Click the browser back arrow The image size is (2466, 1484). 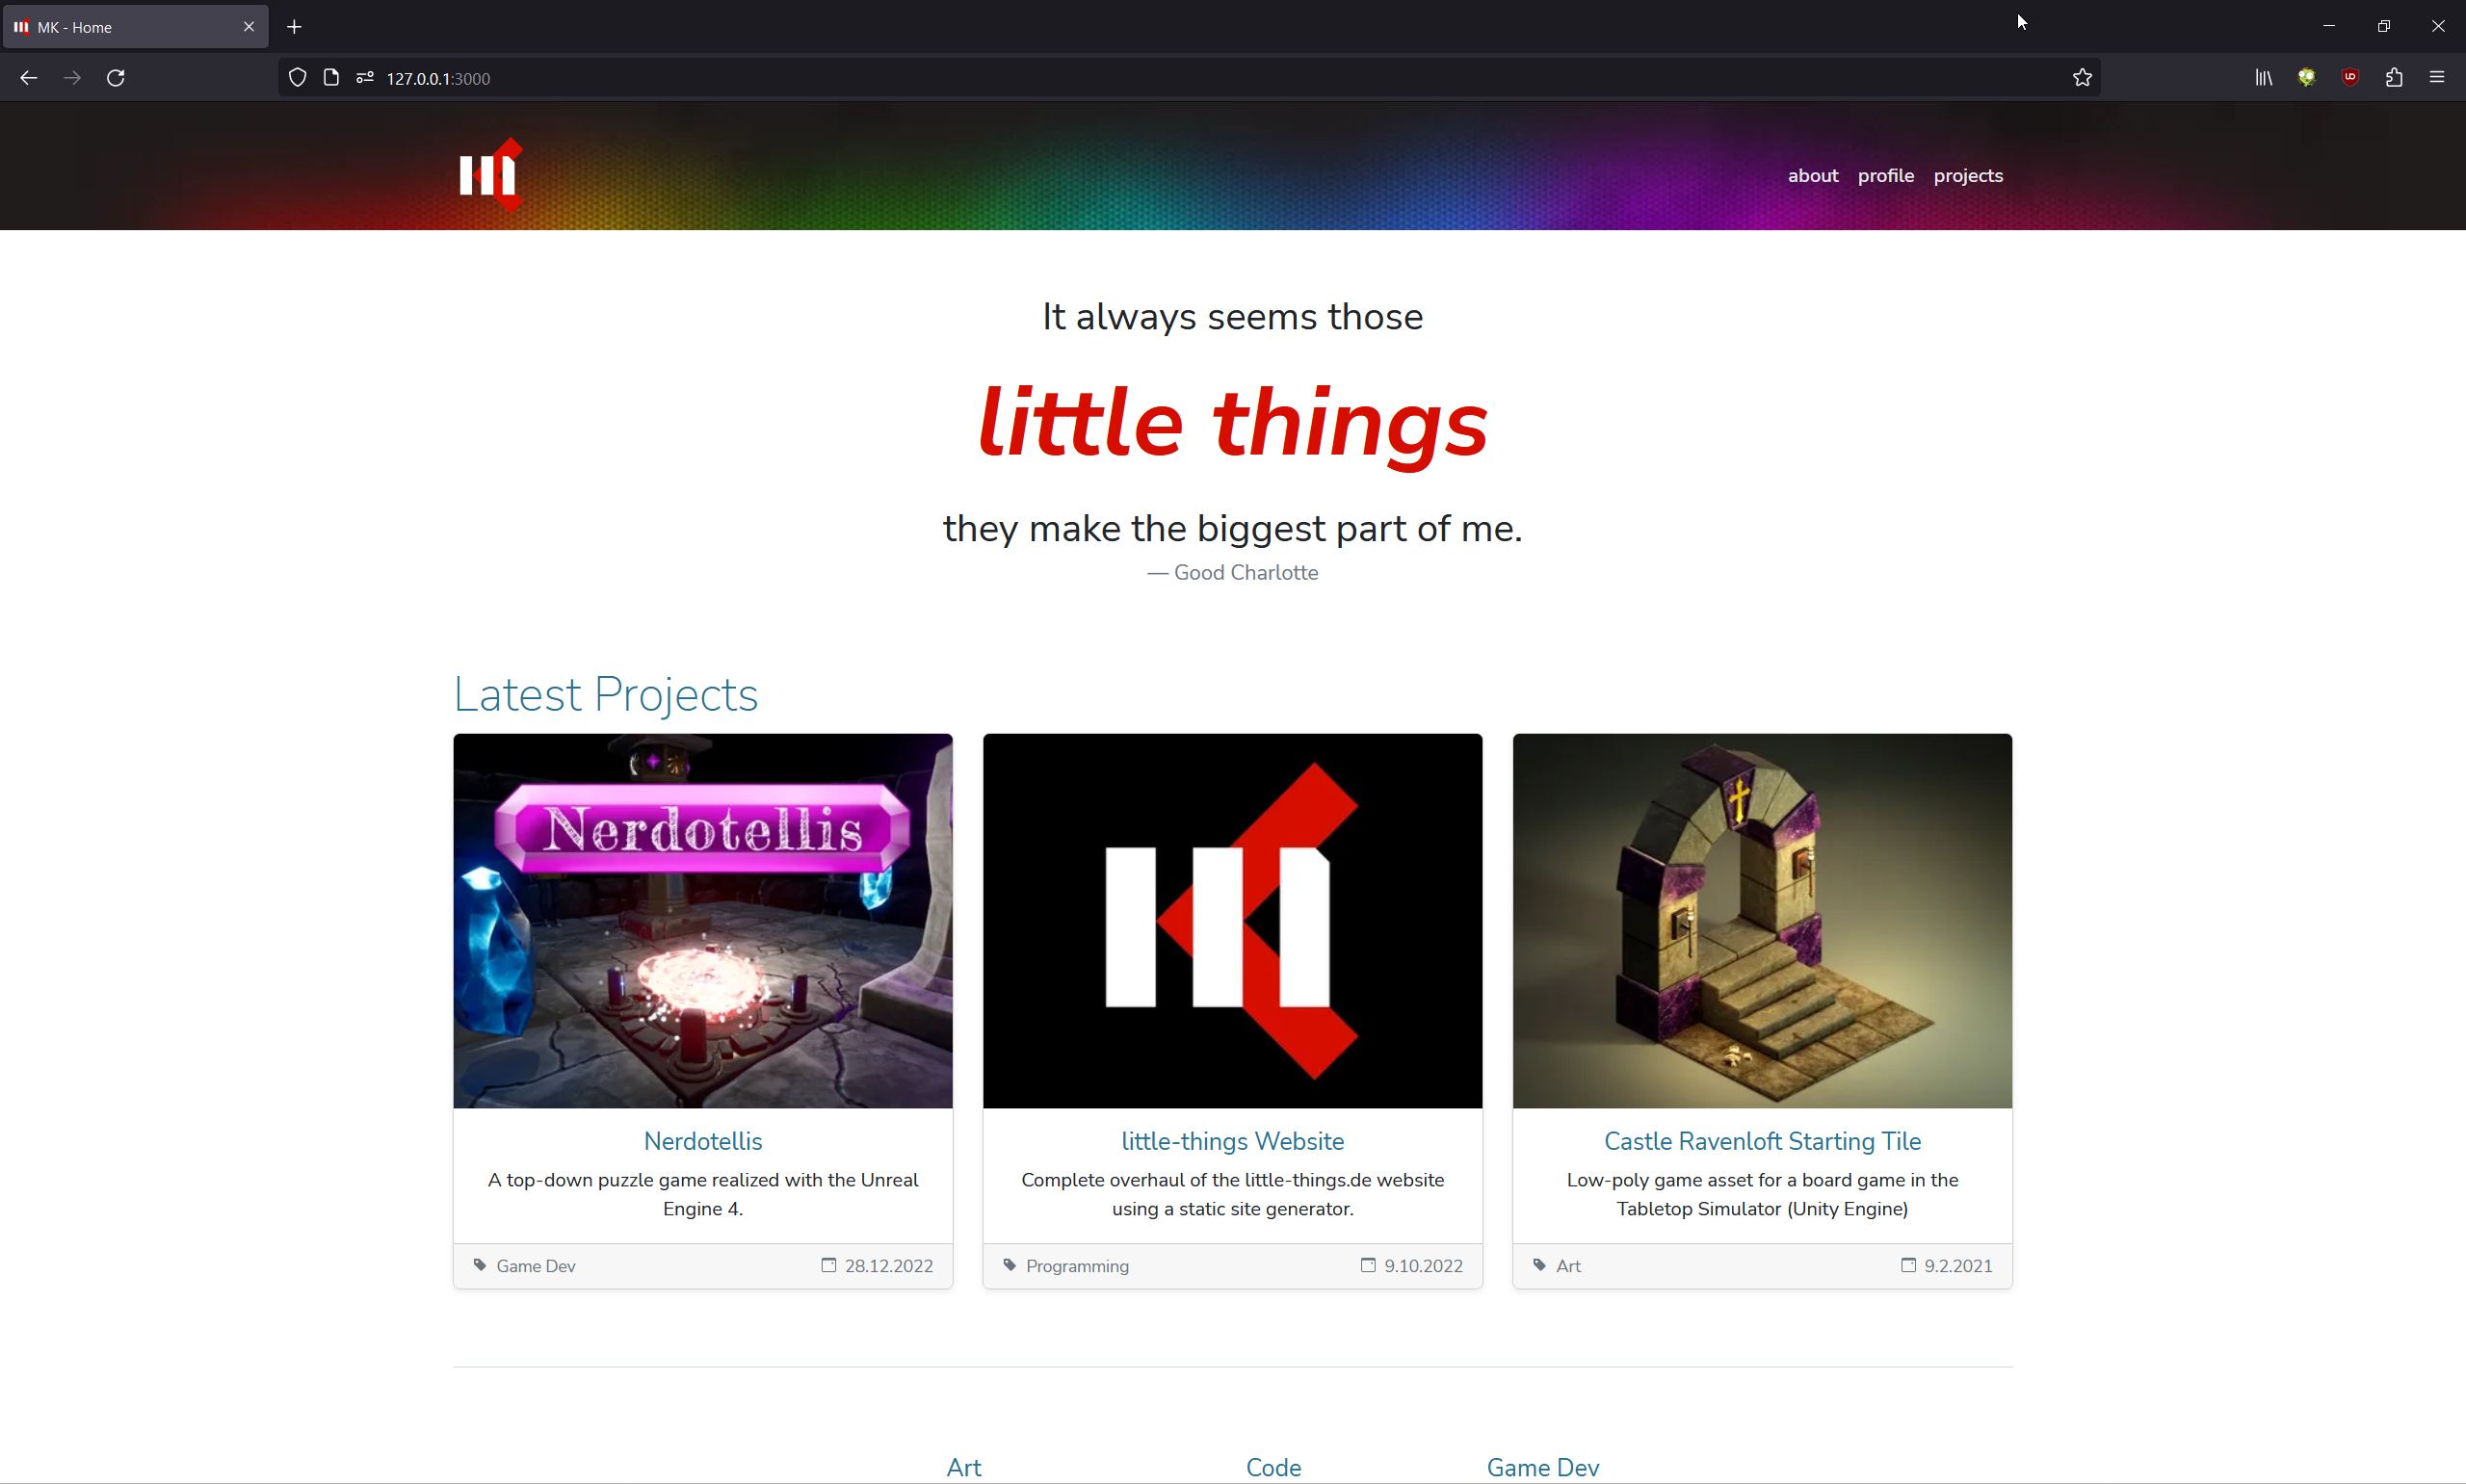28,78
